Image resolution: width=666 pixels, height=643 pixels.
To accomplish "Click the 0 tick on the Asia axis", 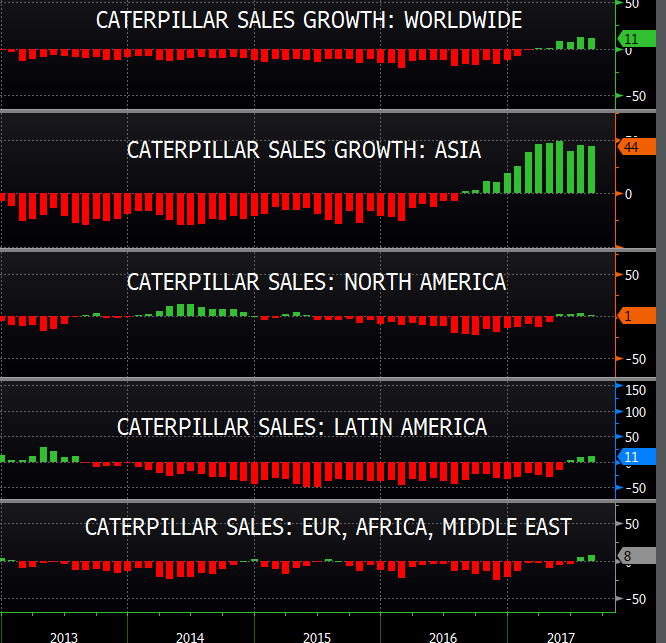I will point(629,194).
